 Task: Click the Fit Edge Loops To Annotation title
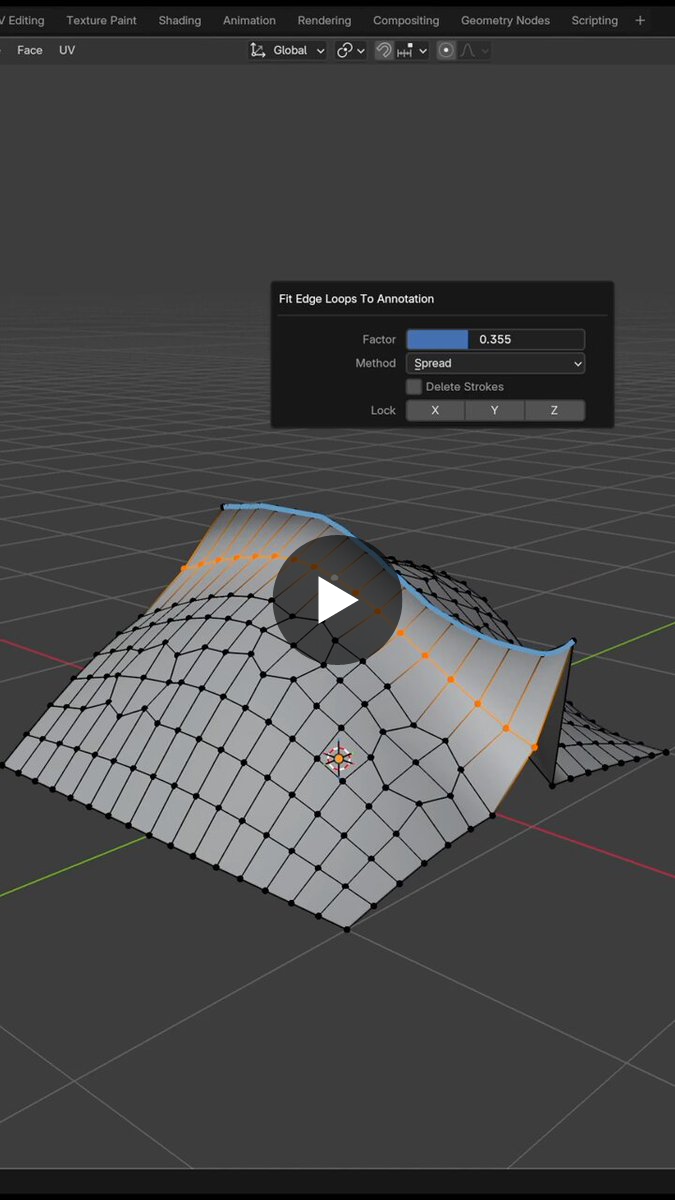(x=356, y=299)
